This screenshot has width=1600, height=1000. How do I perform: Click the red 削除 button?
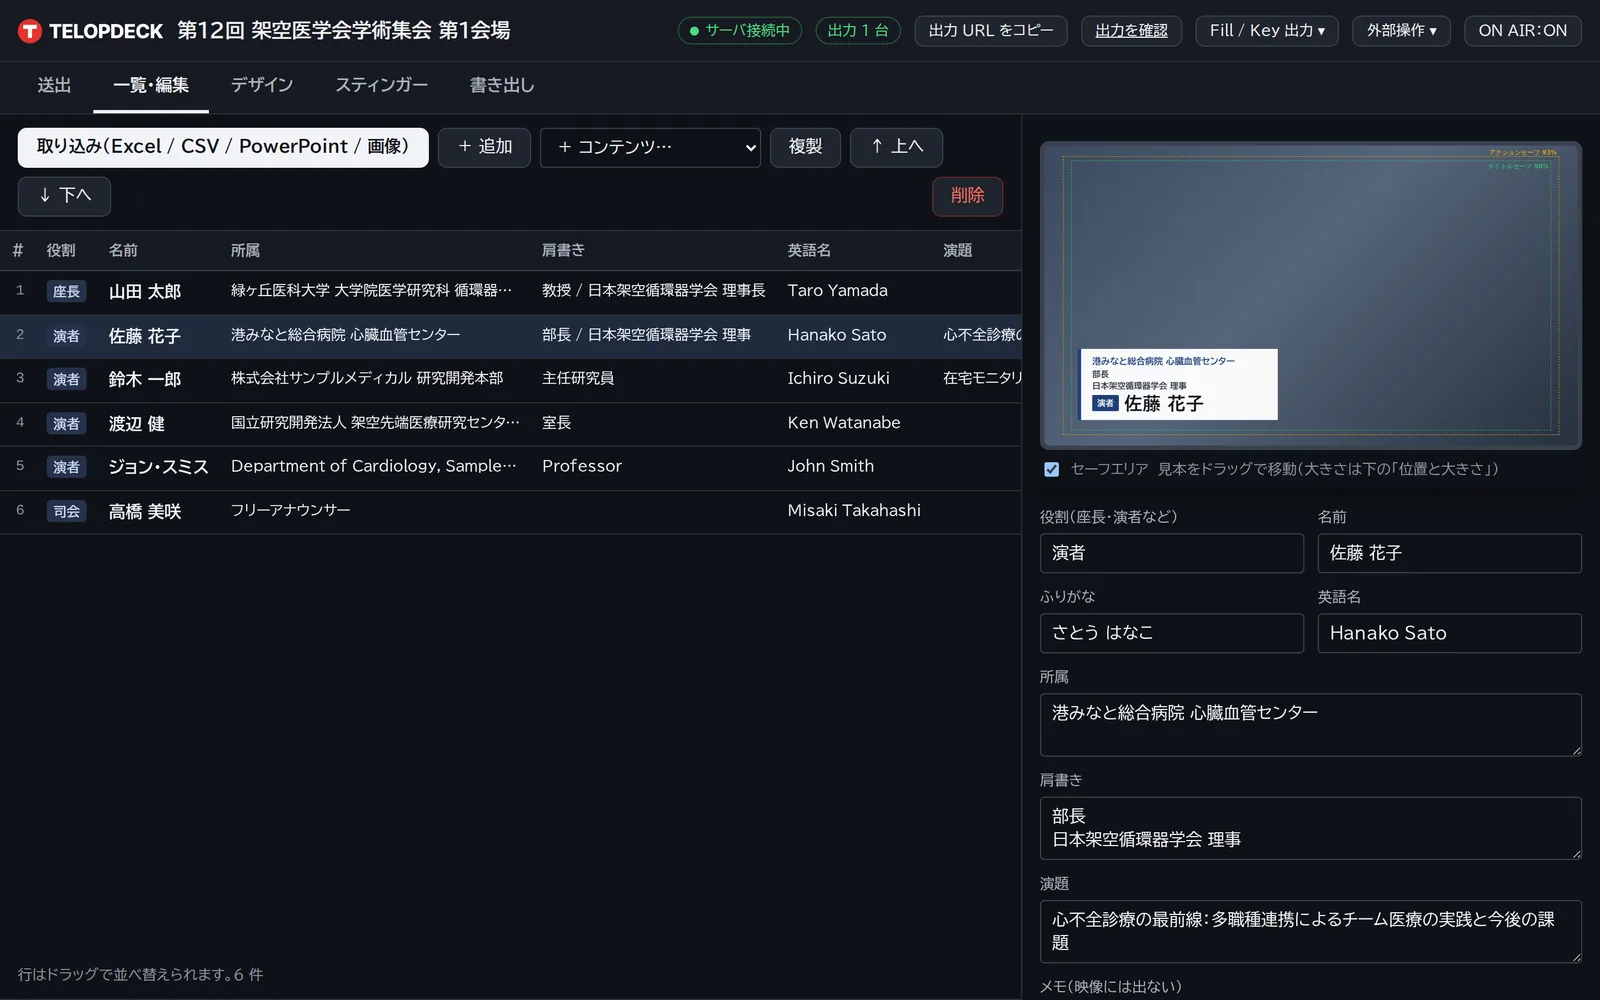pos(967,196)
